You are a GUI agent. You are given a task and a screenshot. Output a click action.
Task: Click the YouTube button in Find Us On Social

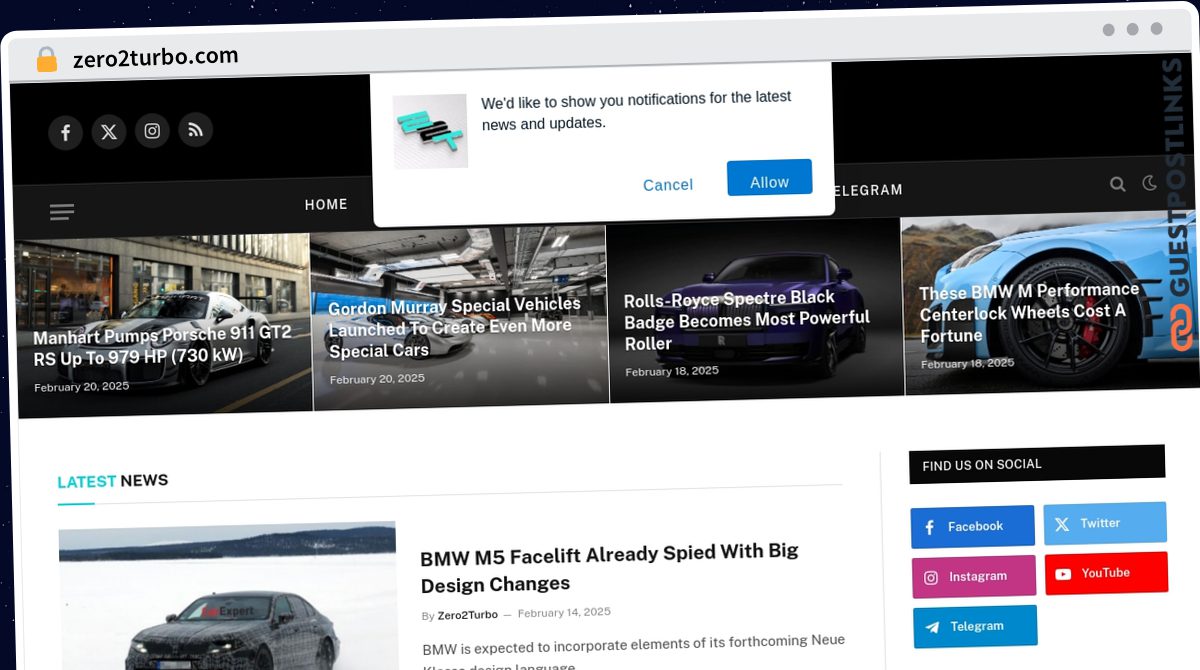pyautogui.click(x=1106, y=573)
